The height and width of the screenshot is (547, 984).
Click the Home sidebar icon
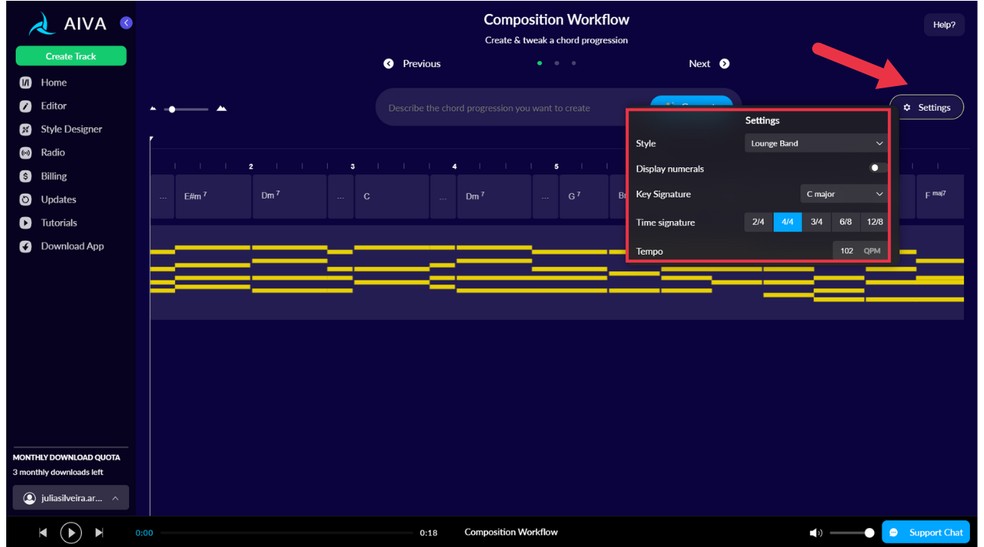coord(25,82)
